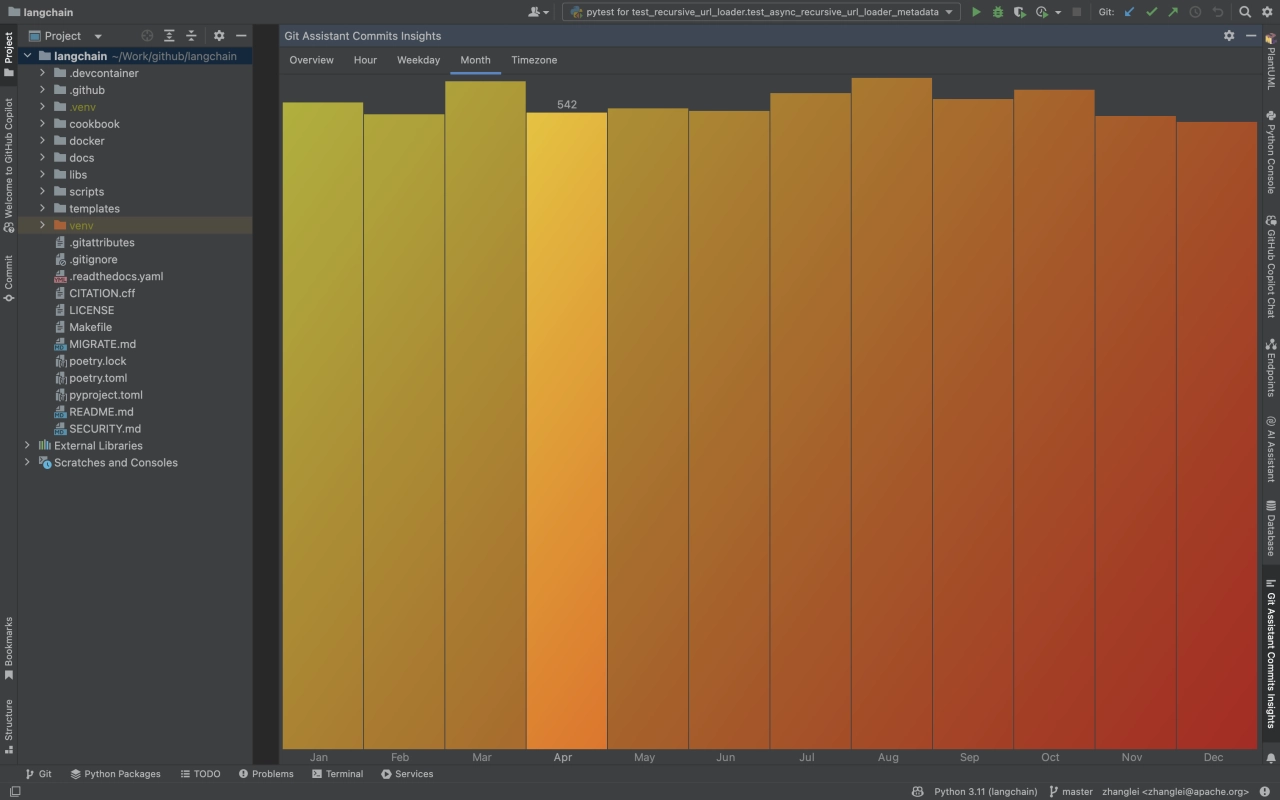
Task: Expand the libs folder in the tree
Action: point(43,175)
